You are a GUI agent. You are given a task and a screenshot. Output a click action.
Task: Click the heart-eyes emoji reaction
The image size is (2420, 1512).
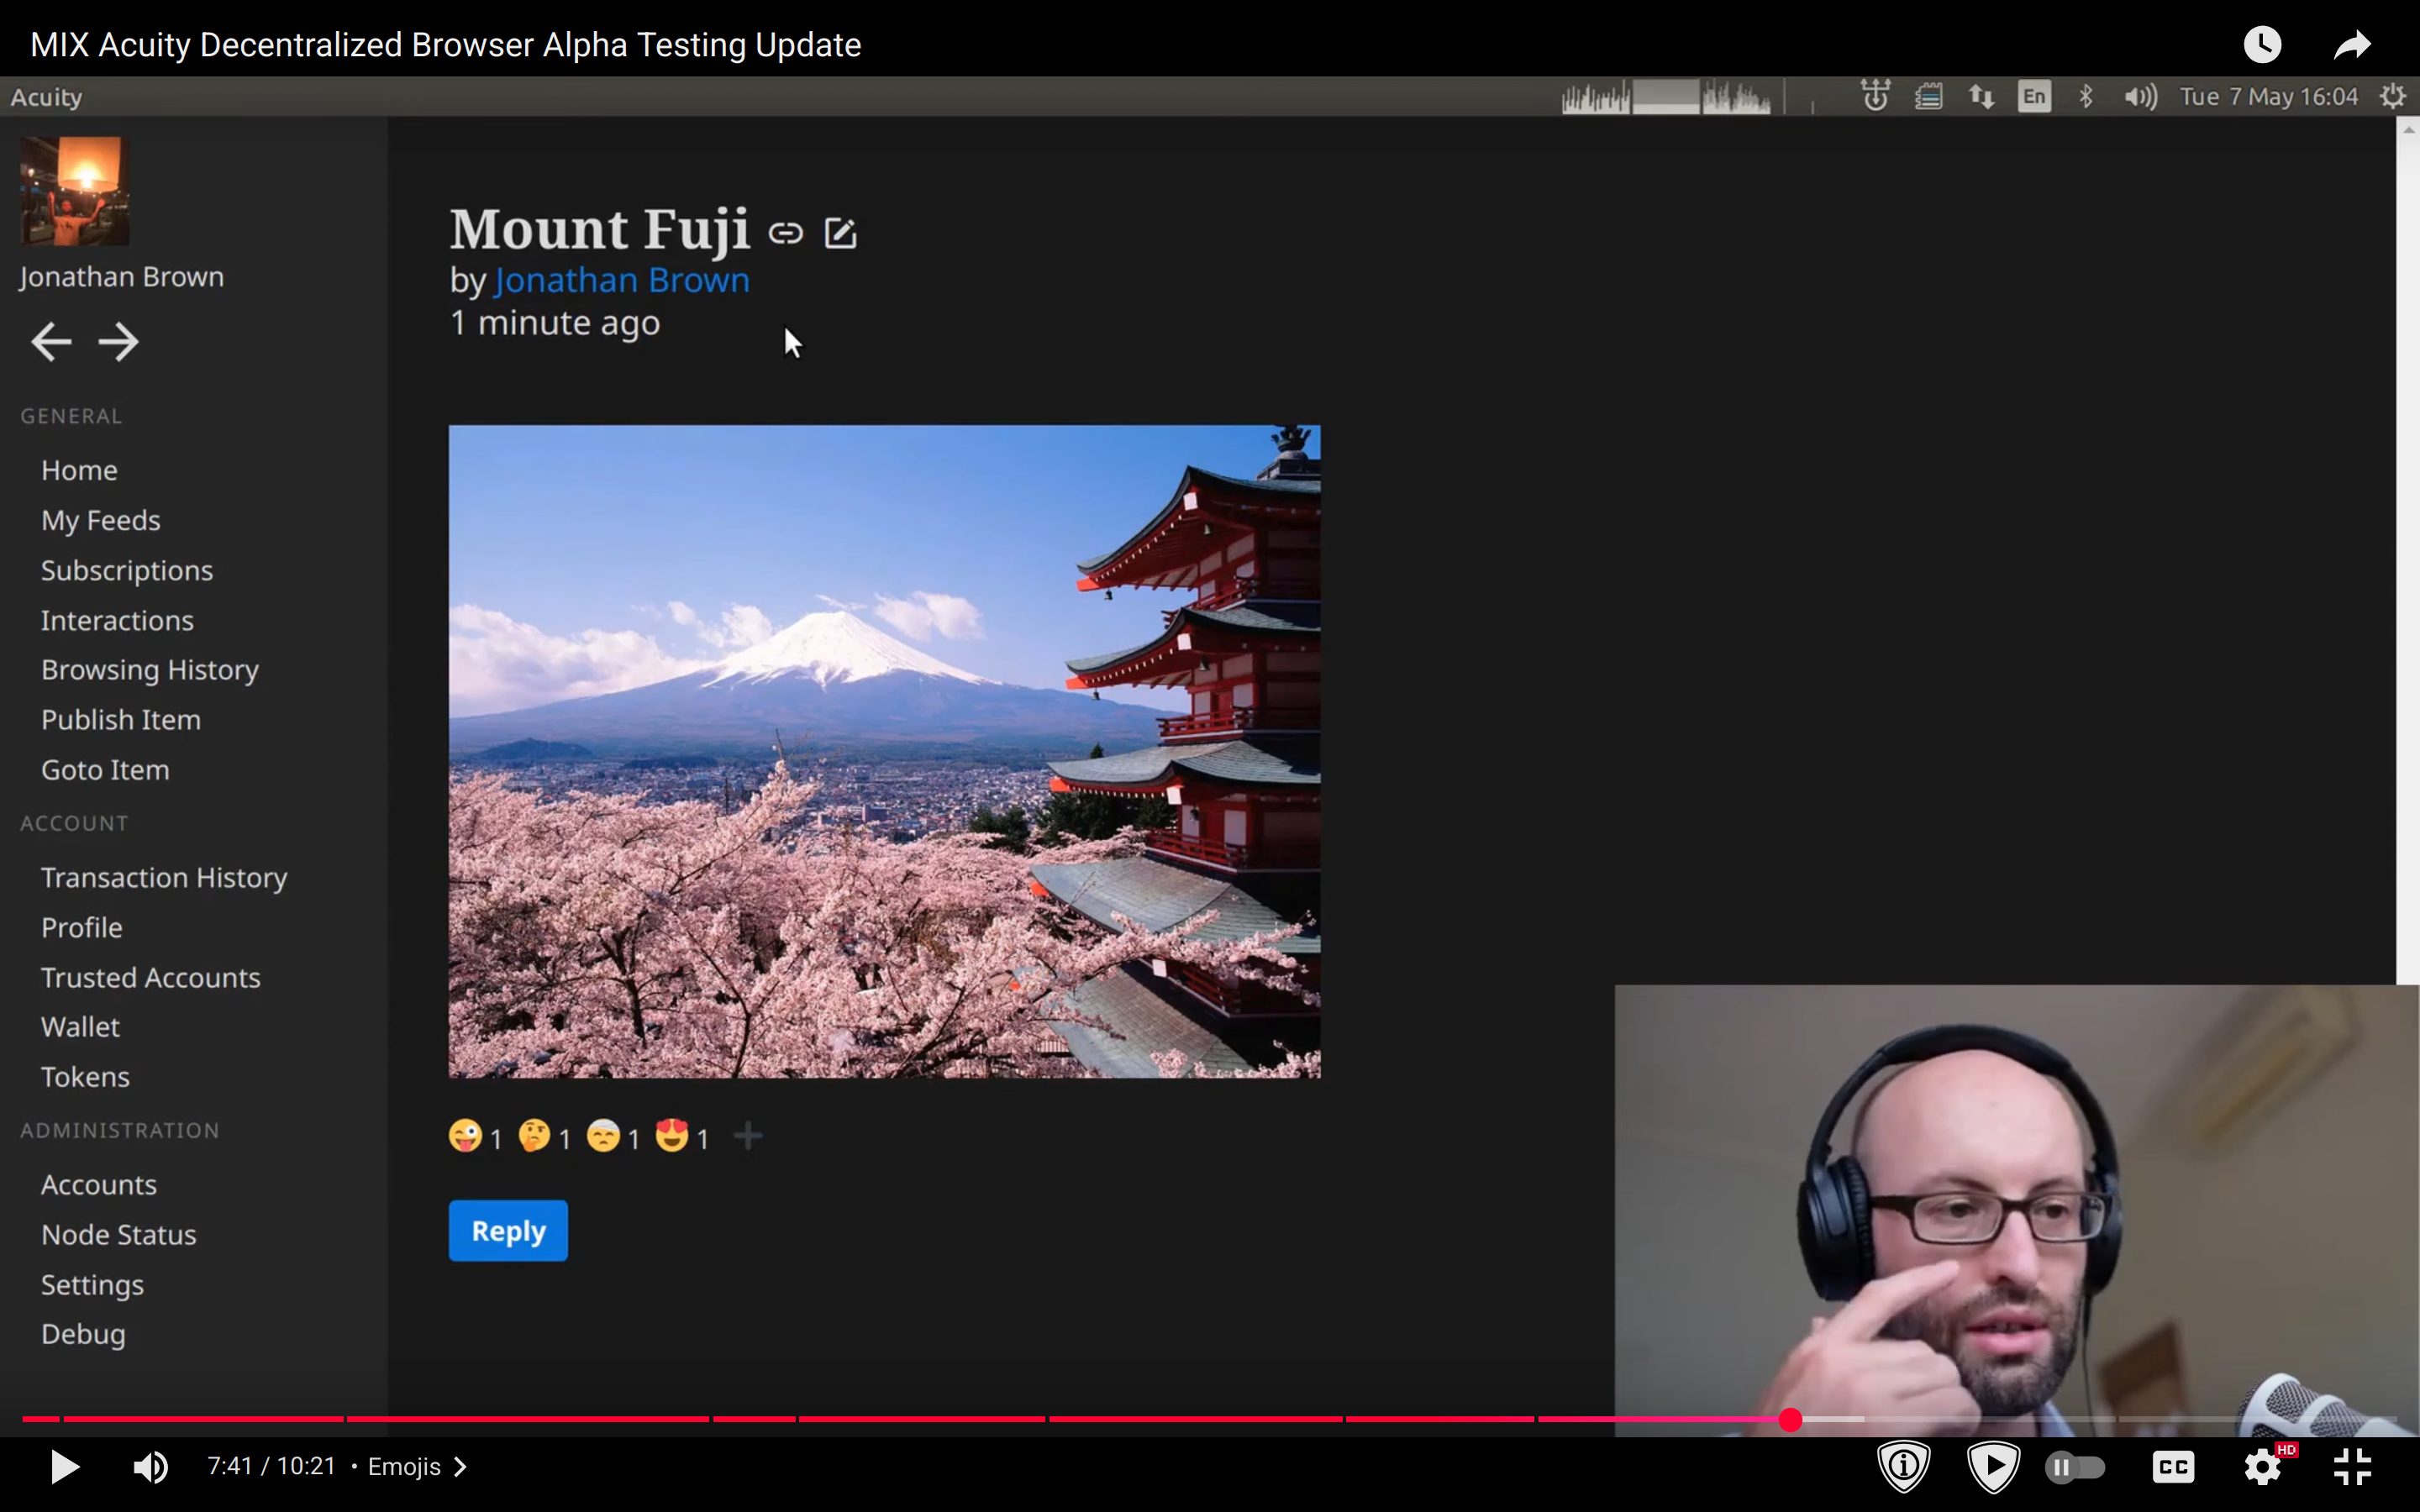(673, 1137)
